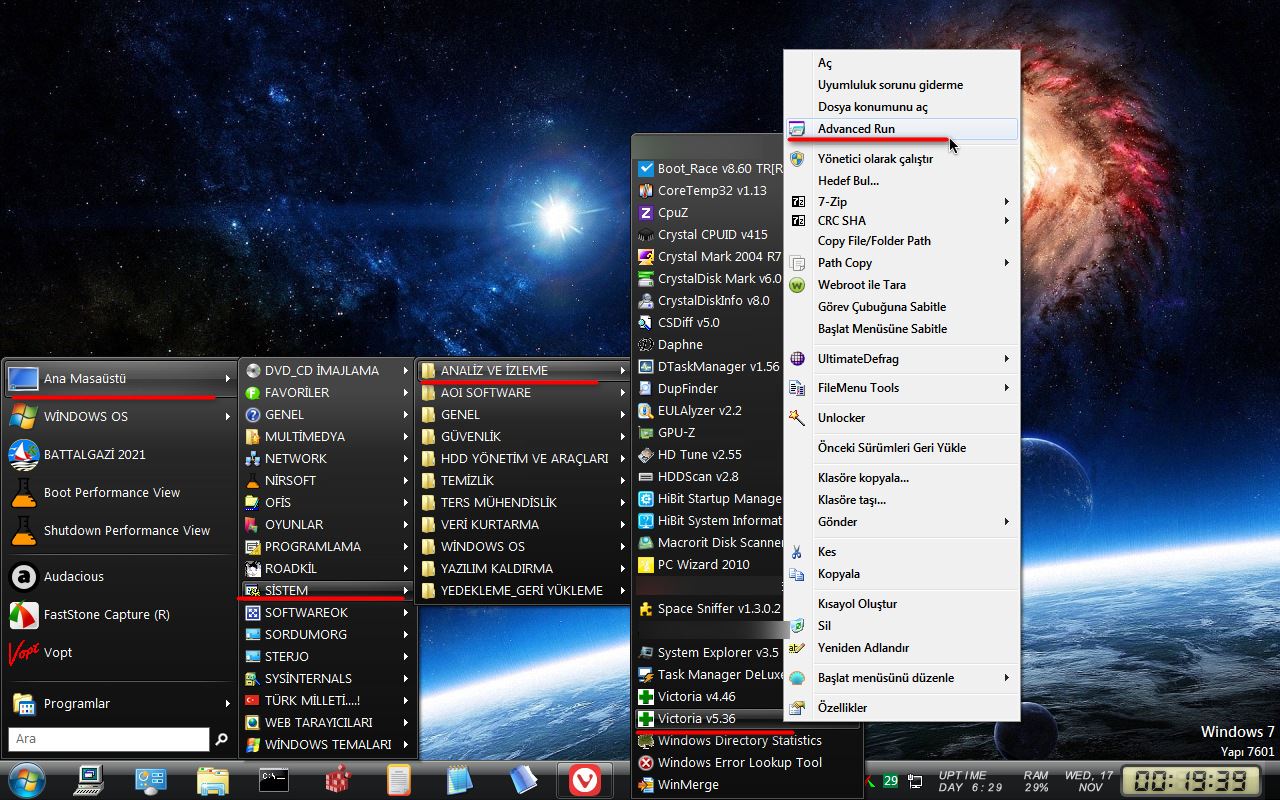1280x800 pixels.
Task: Click the BATTALGAZI 2021 ship icon
Action: point(24,455)
